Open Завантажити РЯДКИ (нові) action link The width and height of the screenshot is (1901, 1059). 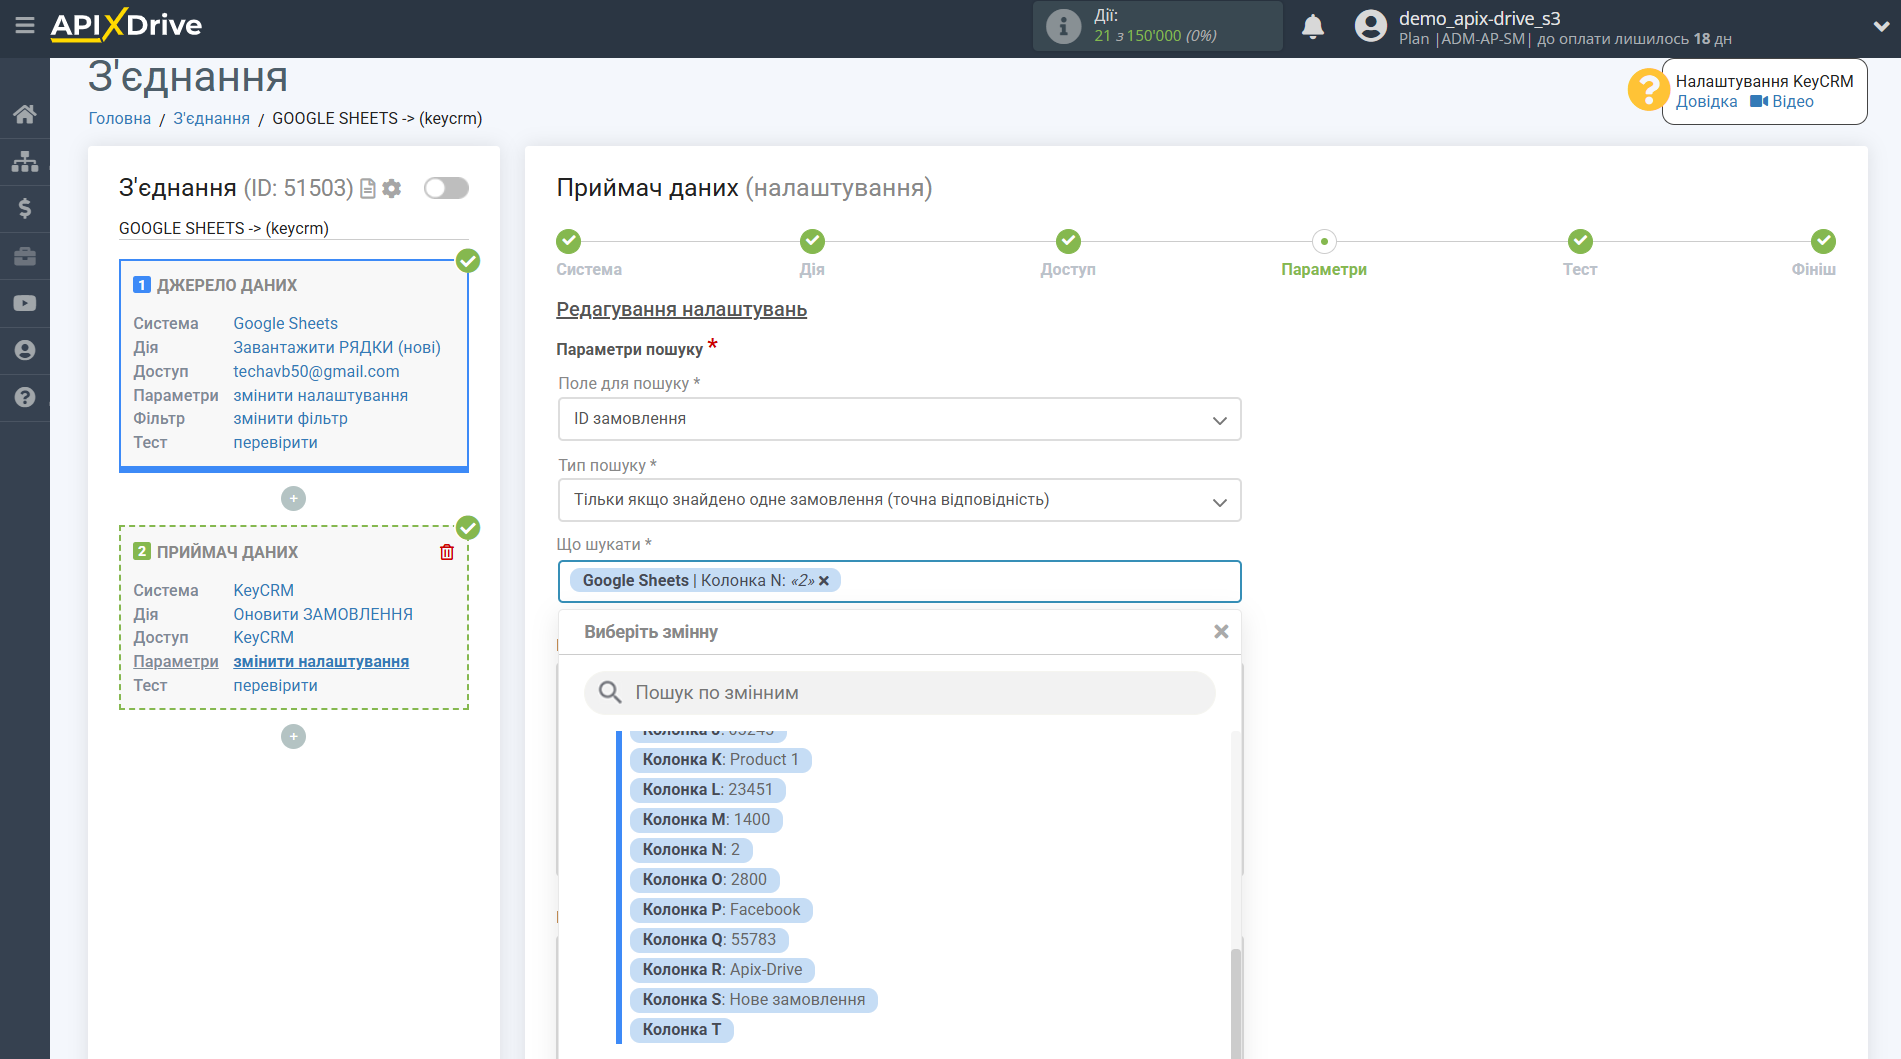(x=337, y=347)
